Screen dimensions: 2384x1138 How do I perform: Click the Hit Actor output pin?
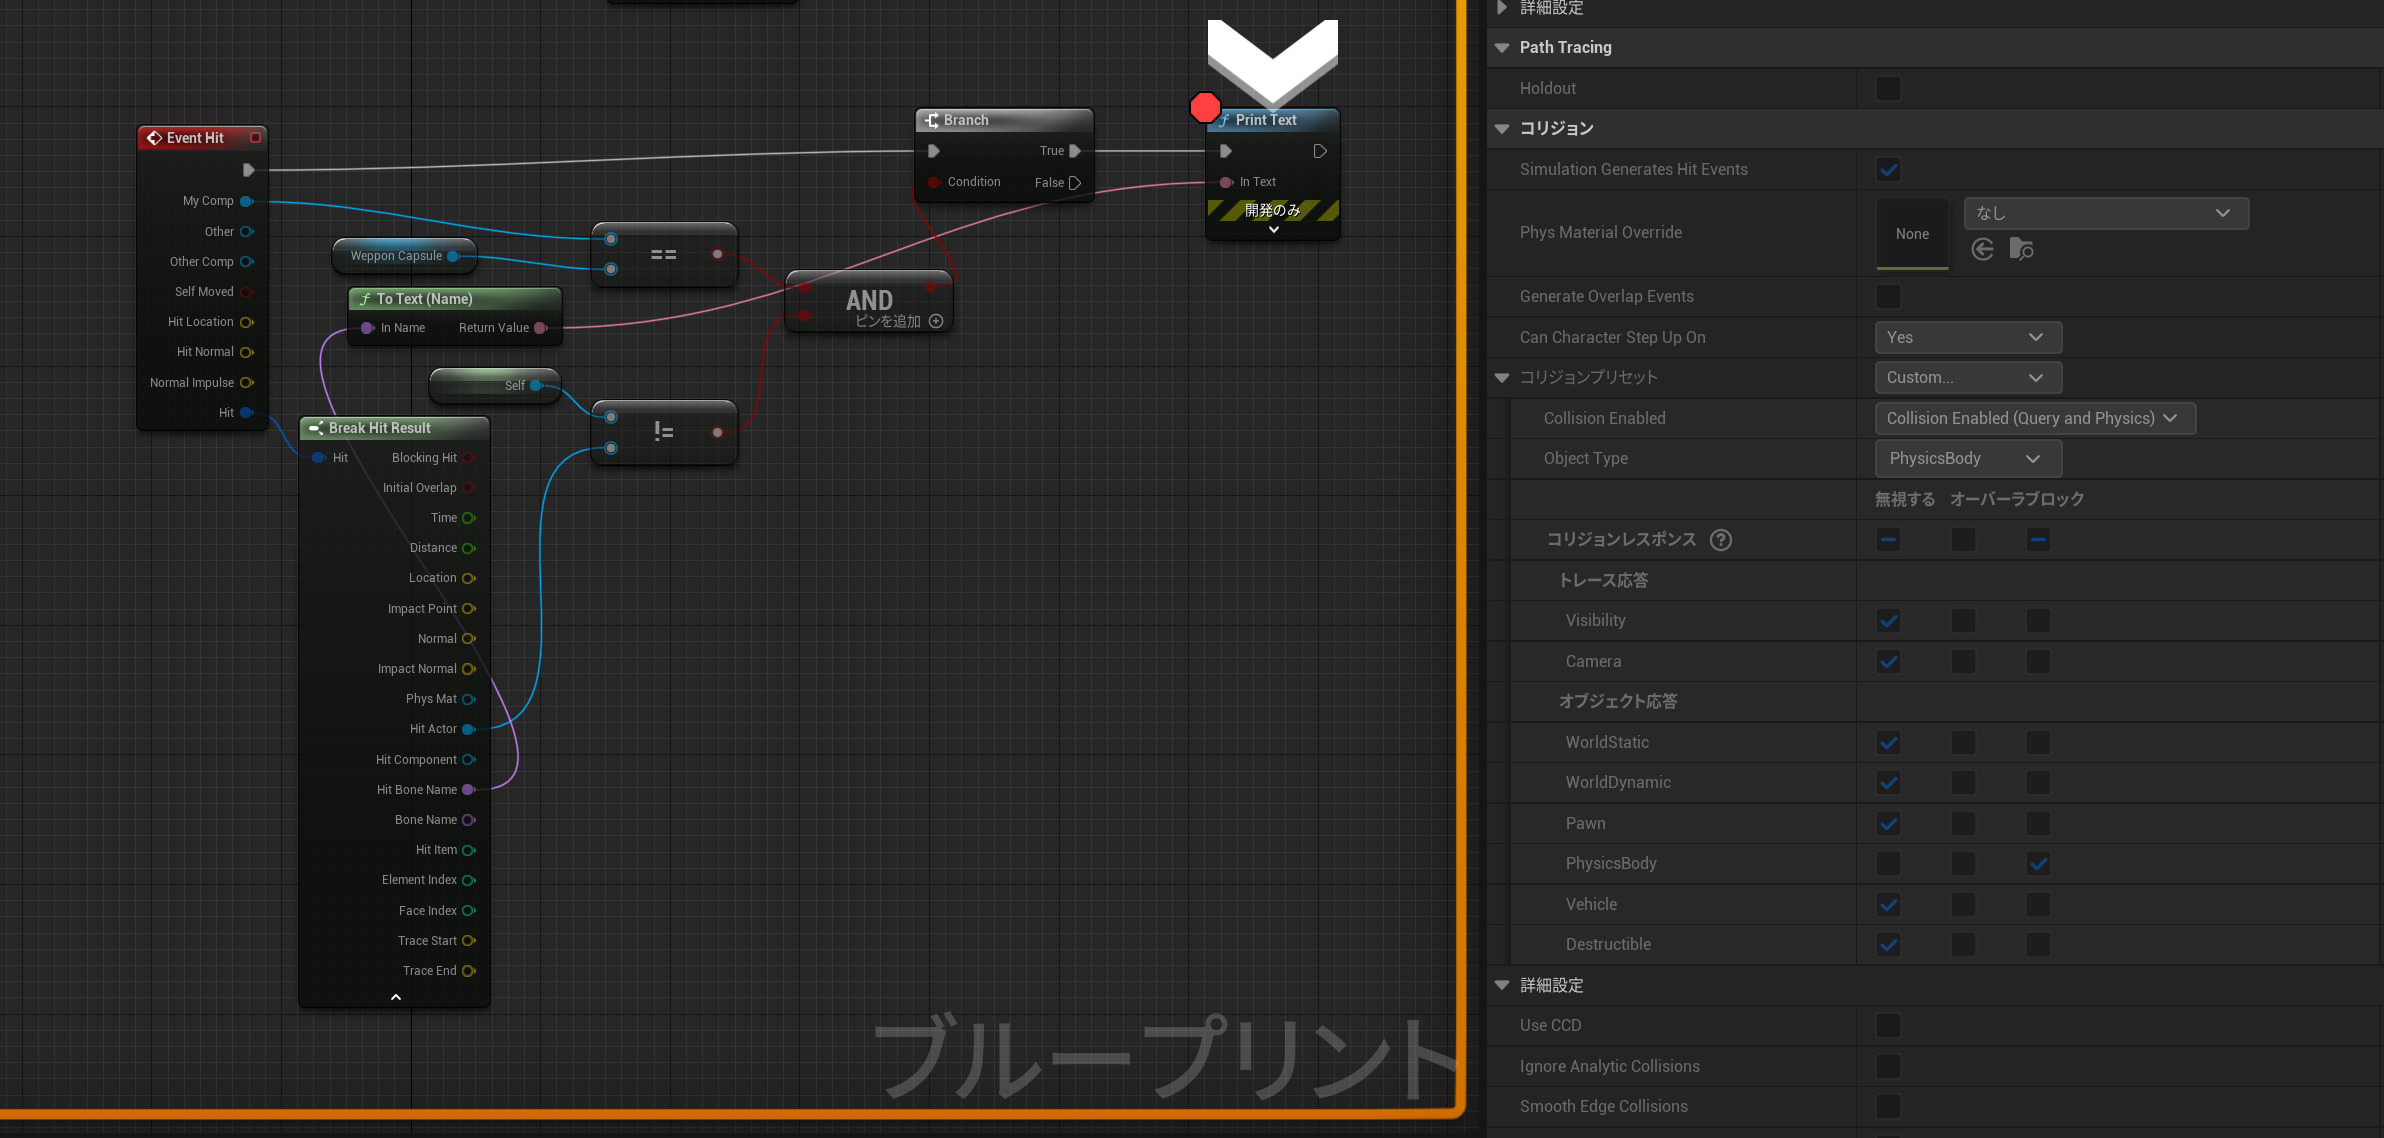coord(468,729)
